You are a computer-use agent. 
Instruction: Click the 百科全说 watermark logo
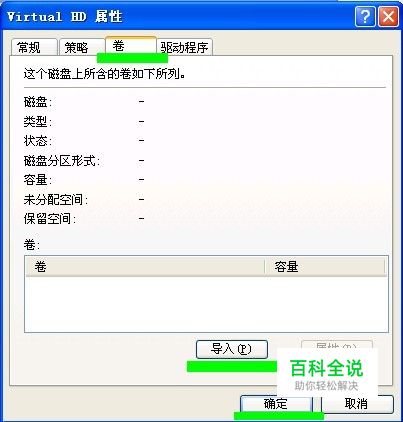[326, 374]
